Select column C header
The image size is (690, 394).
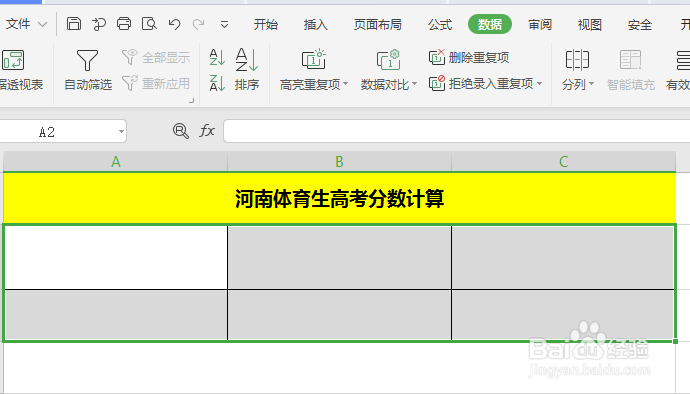point(564,162)
